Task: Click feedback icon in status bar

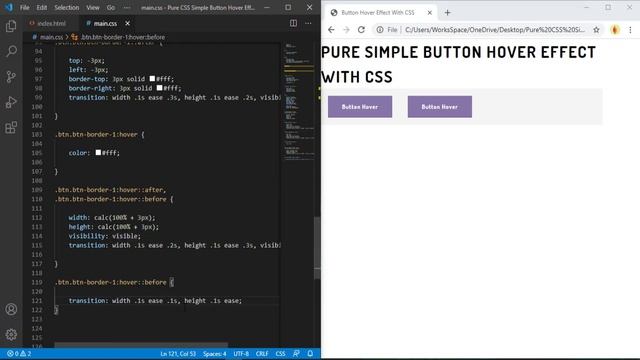Action: (296, 353)
